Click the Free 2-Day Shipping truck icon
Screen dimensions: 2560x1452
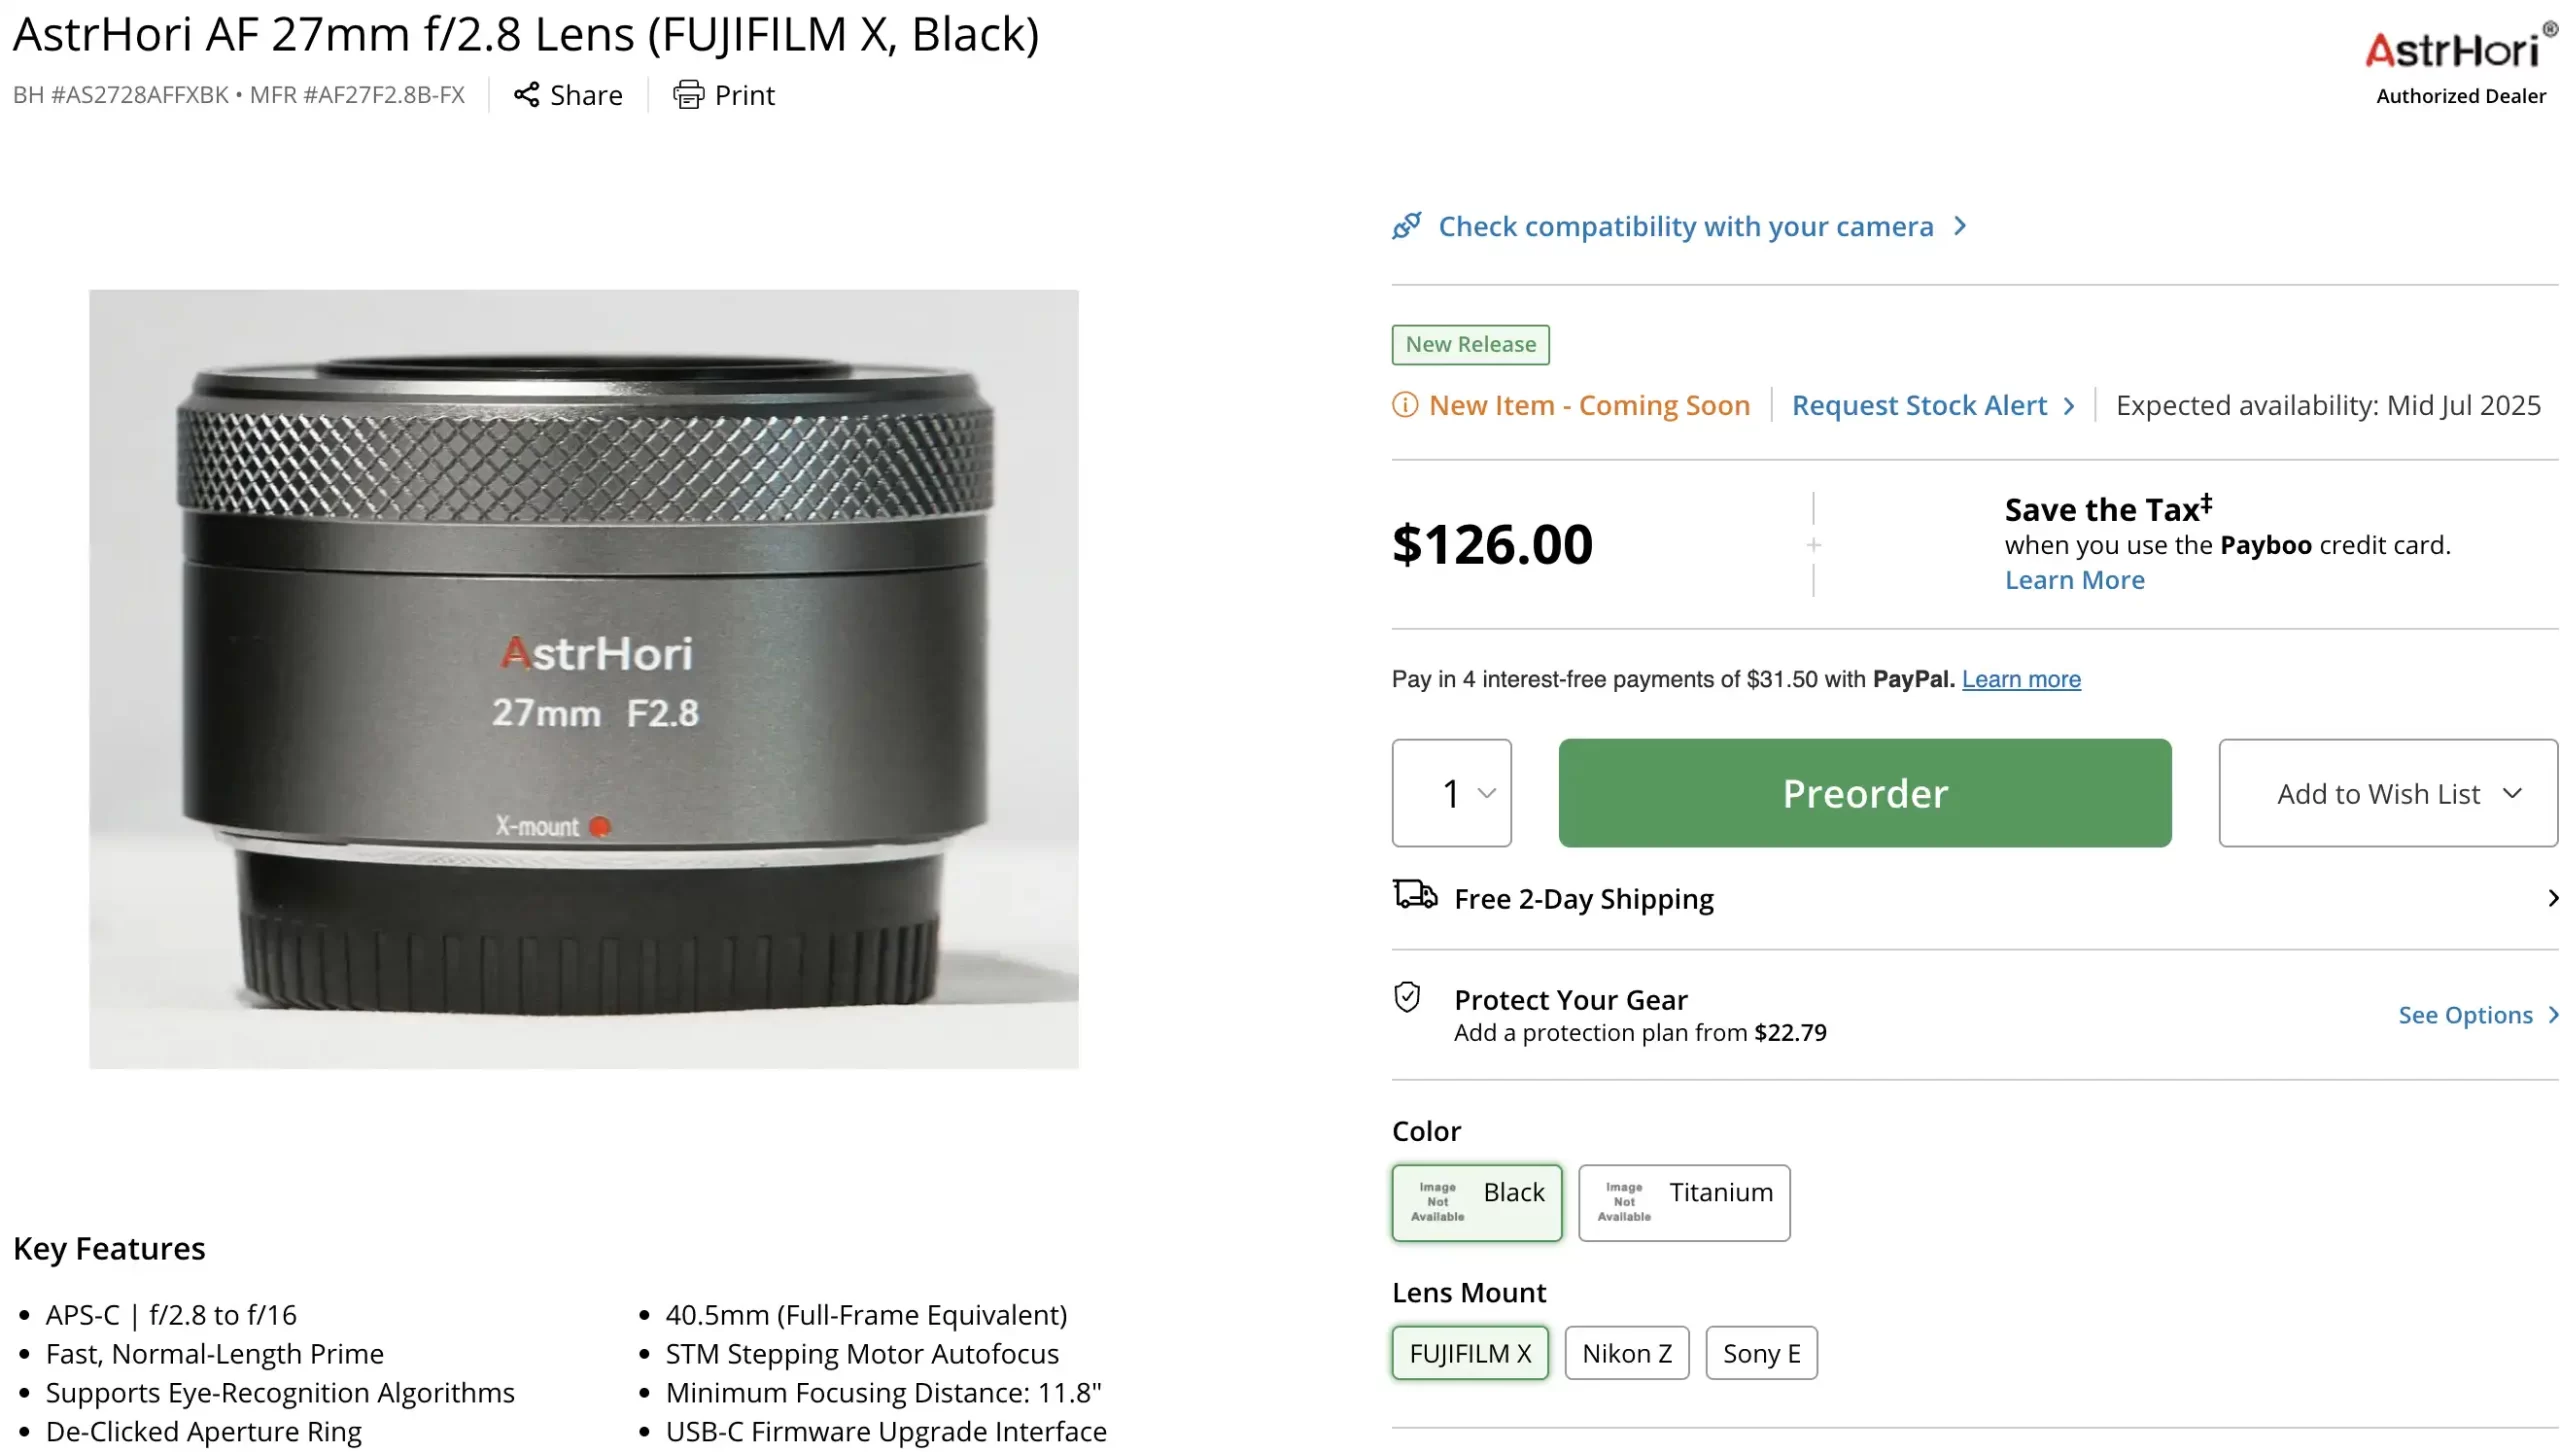(1415, 894)
